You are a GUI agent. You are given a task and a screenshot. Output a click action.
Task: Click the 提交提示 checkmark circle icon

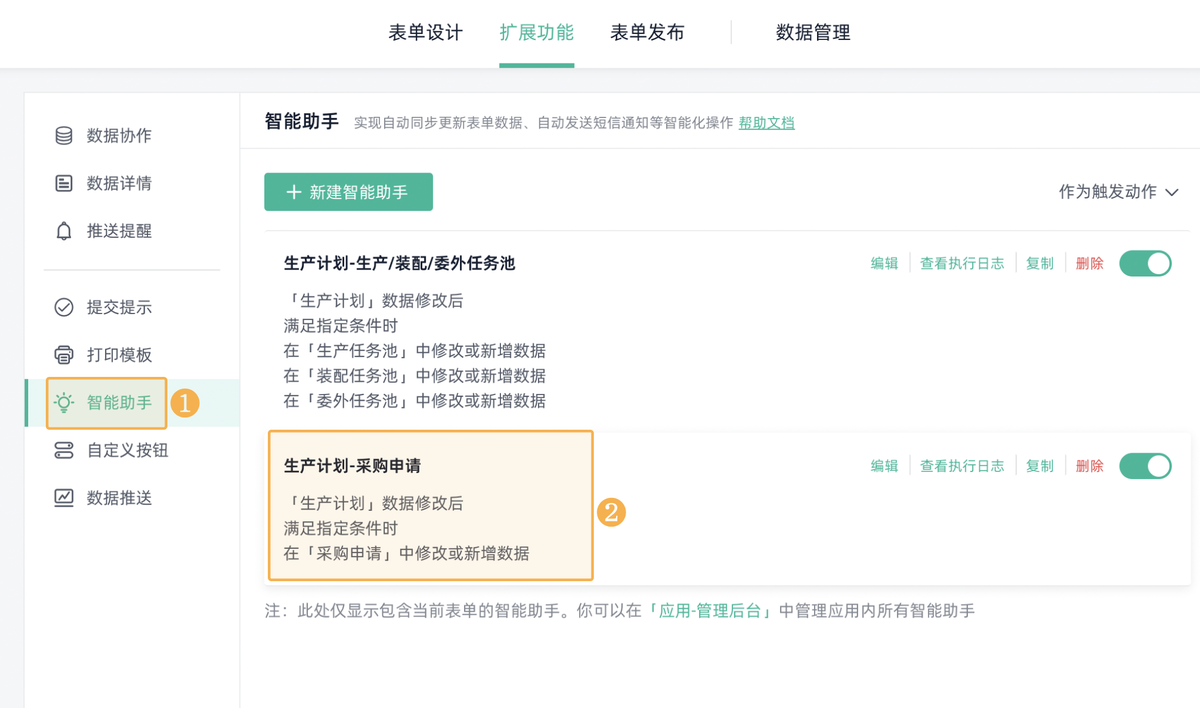click(x=64, y=307)
